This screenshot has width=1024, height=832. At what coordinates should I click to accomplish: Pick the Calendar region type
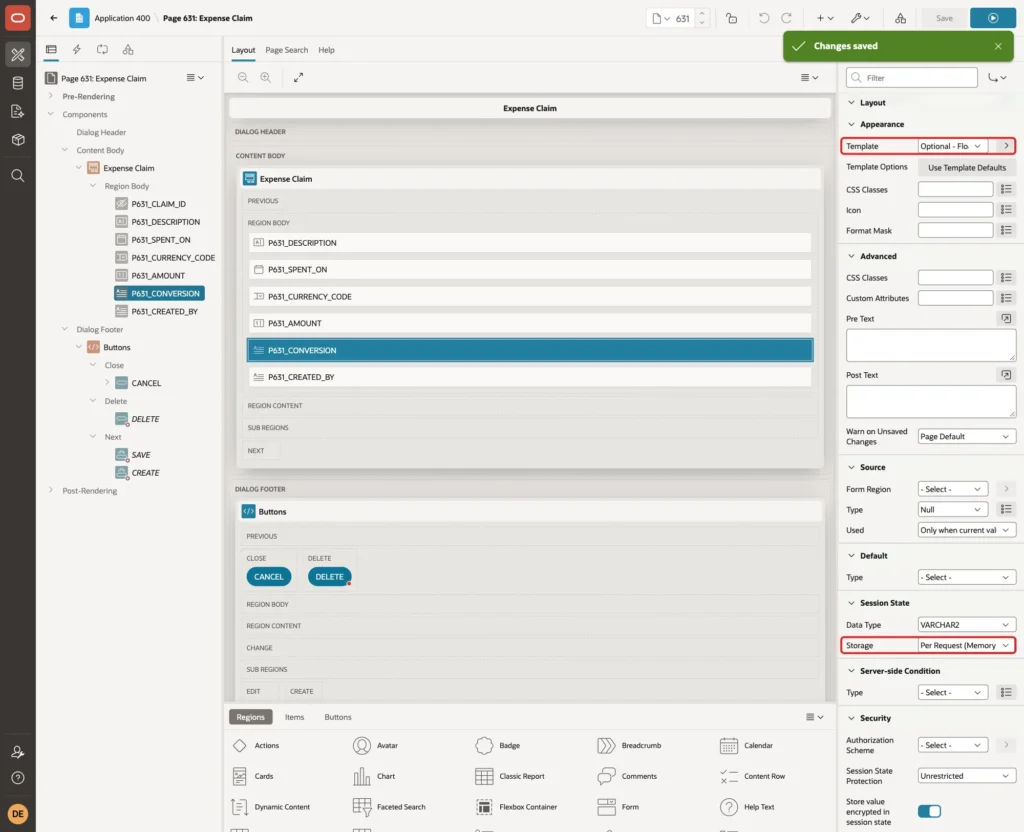[746, 745]
